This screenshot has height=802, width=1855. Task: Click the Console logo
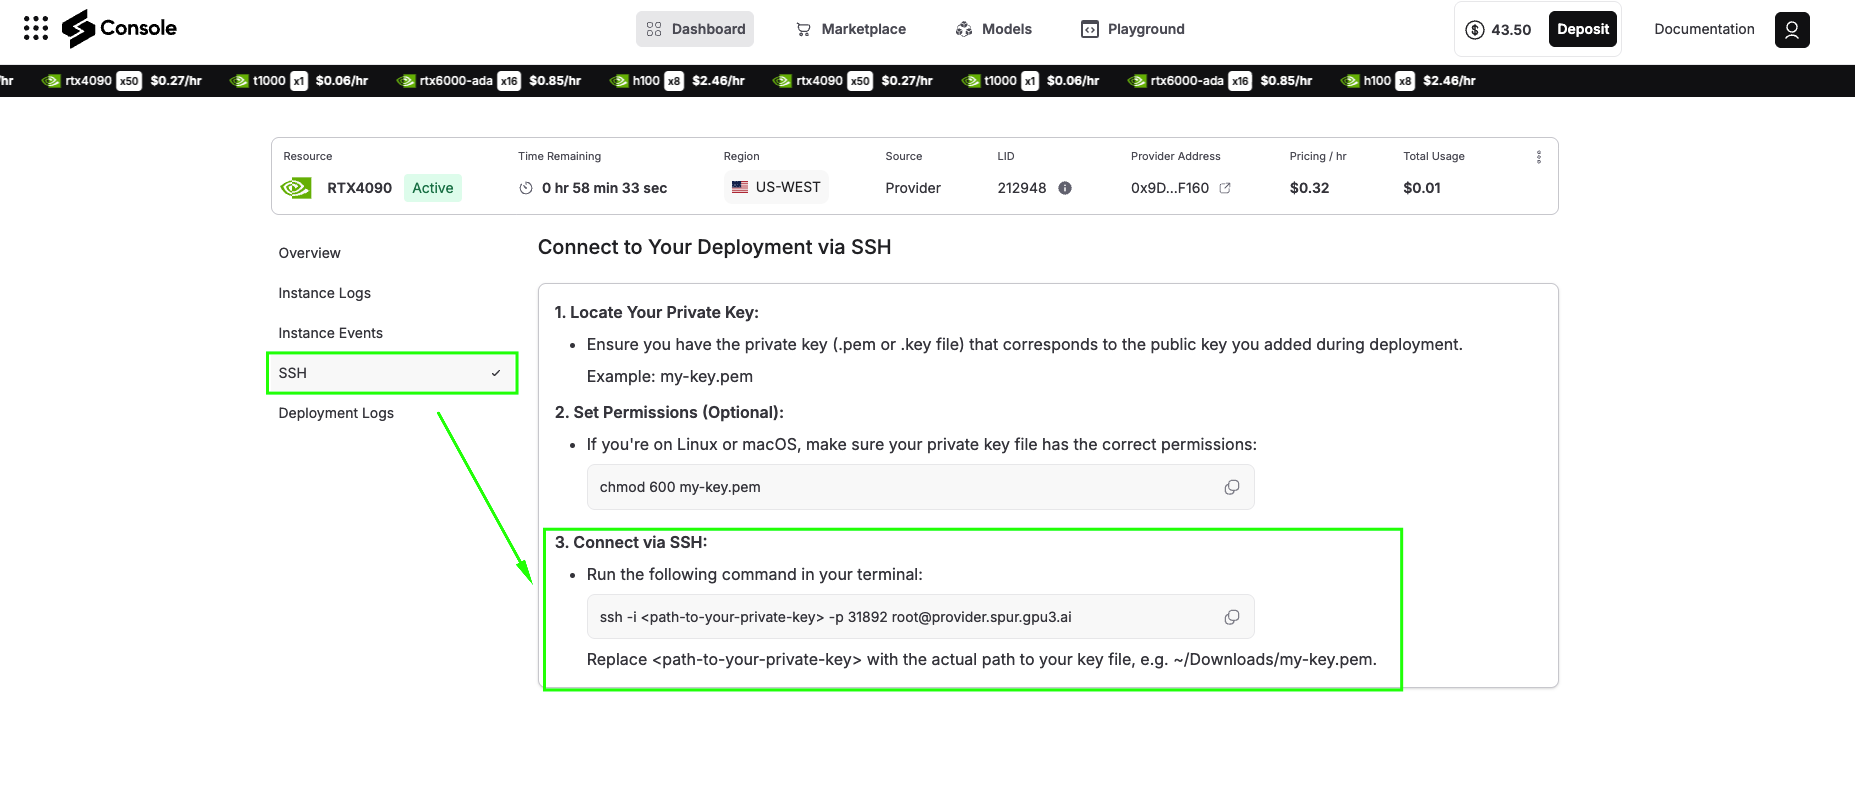tap(119, 28)
